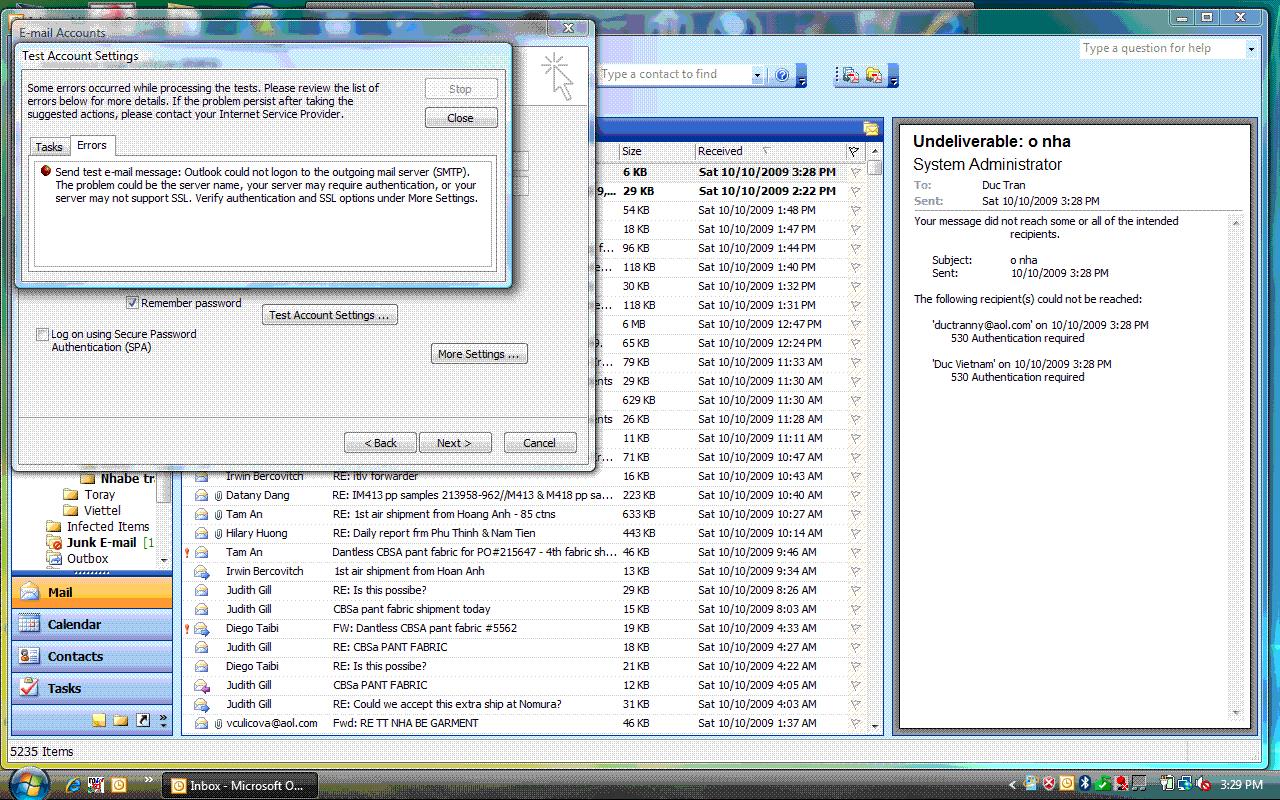Click the message list vertical scrollbar thumb
Image resolution: width=1280 pixels, height=800 pixels.
(x=875, y=169)
